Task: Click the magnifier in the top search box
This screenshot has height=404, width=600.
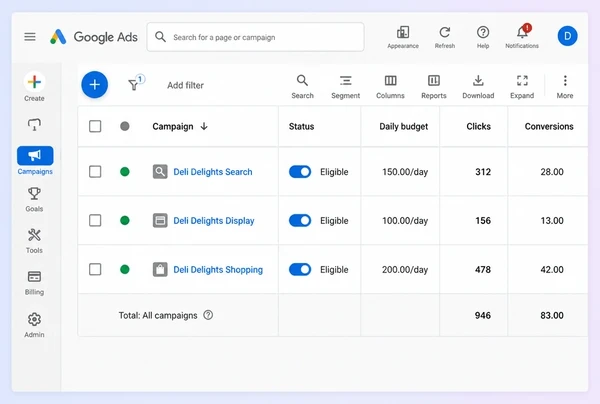Action: point(160,37)
